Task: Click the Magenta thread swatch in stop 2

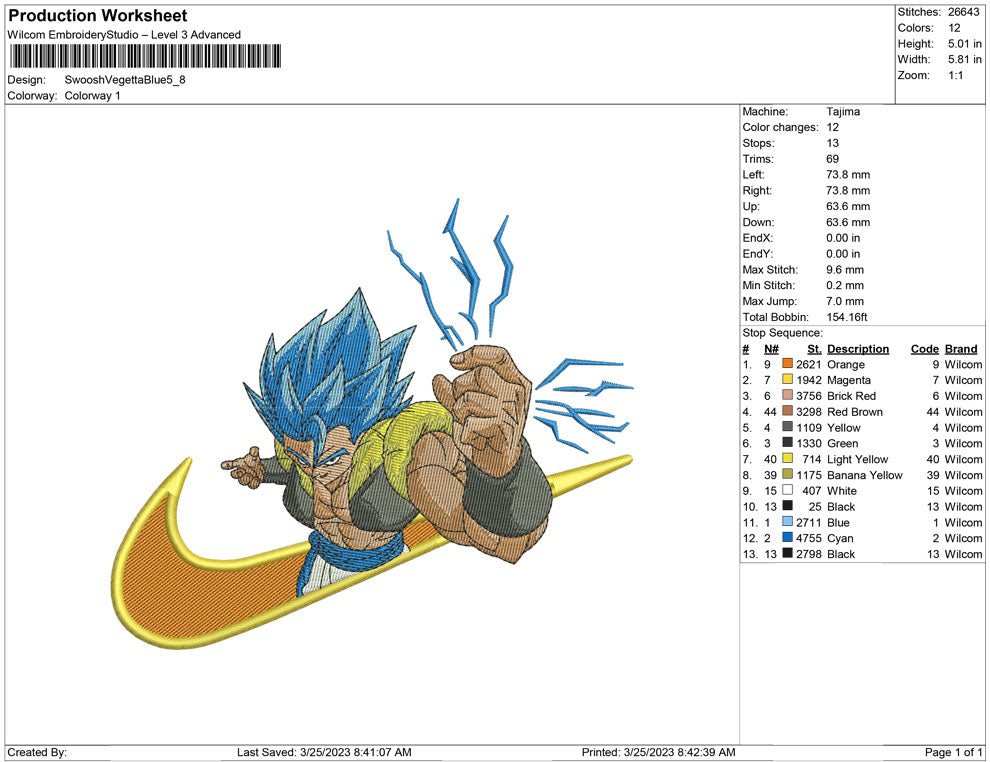Action: tap(787, 379)
